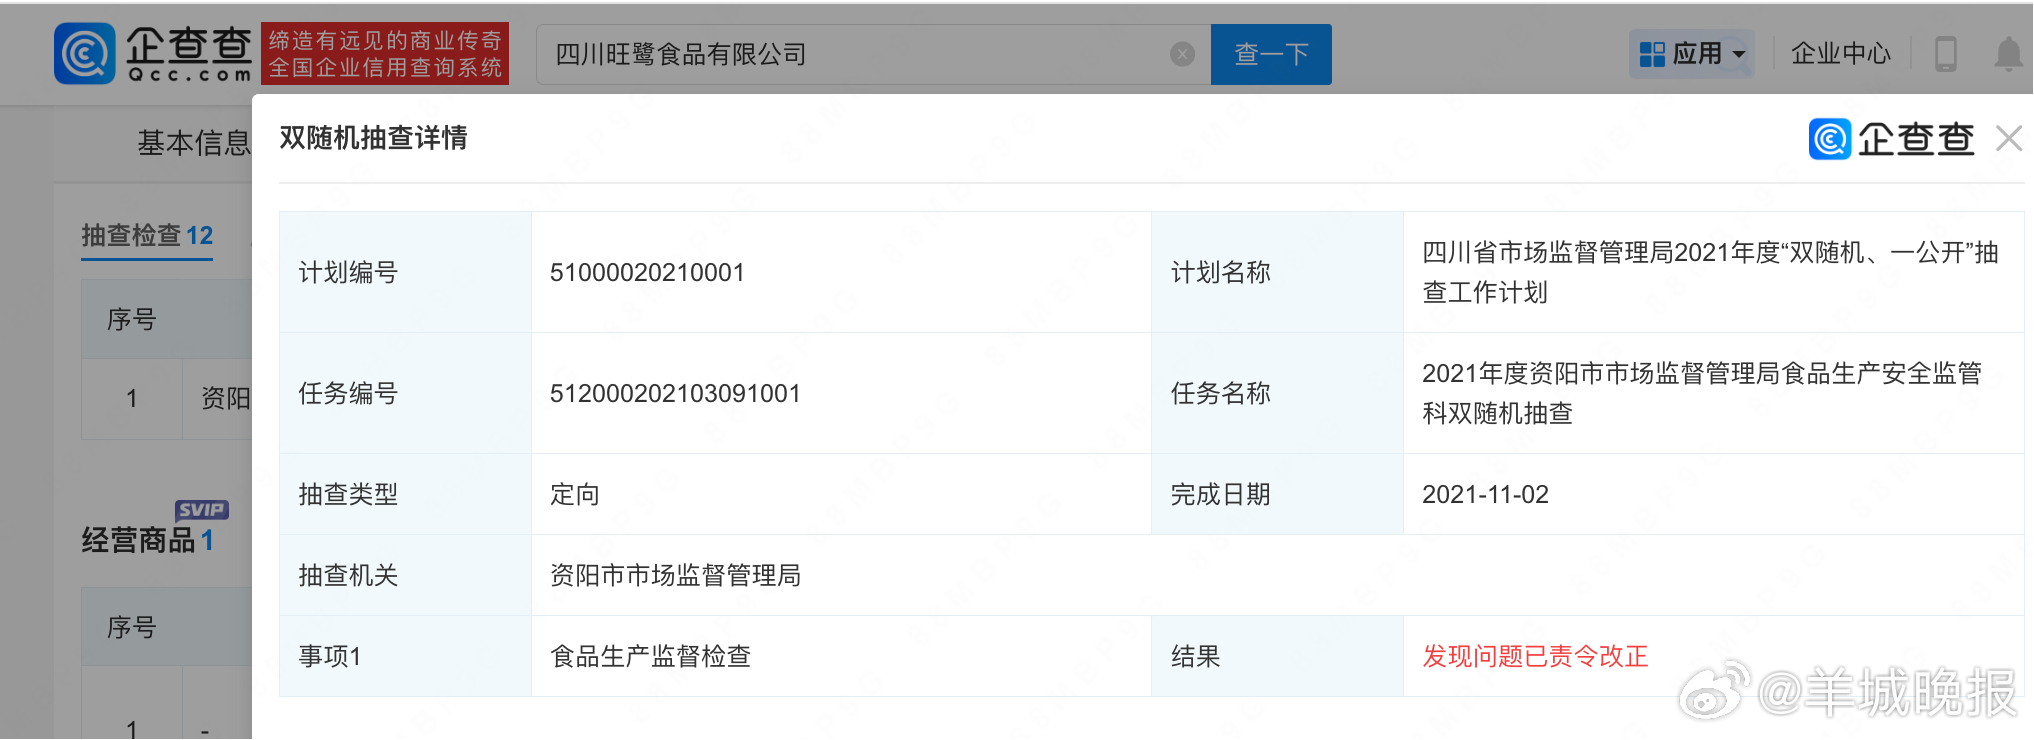Click the plan name starting 四川省市场监督管理局2021年度
Screen dimensions: 2034x740
(1710, 272)
